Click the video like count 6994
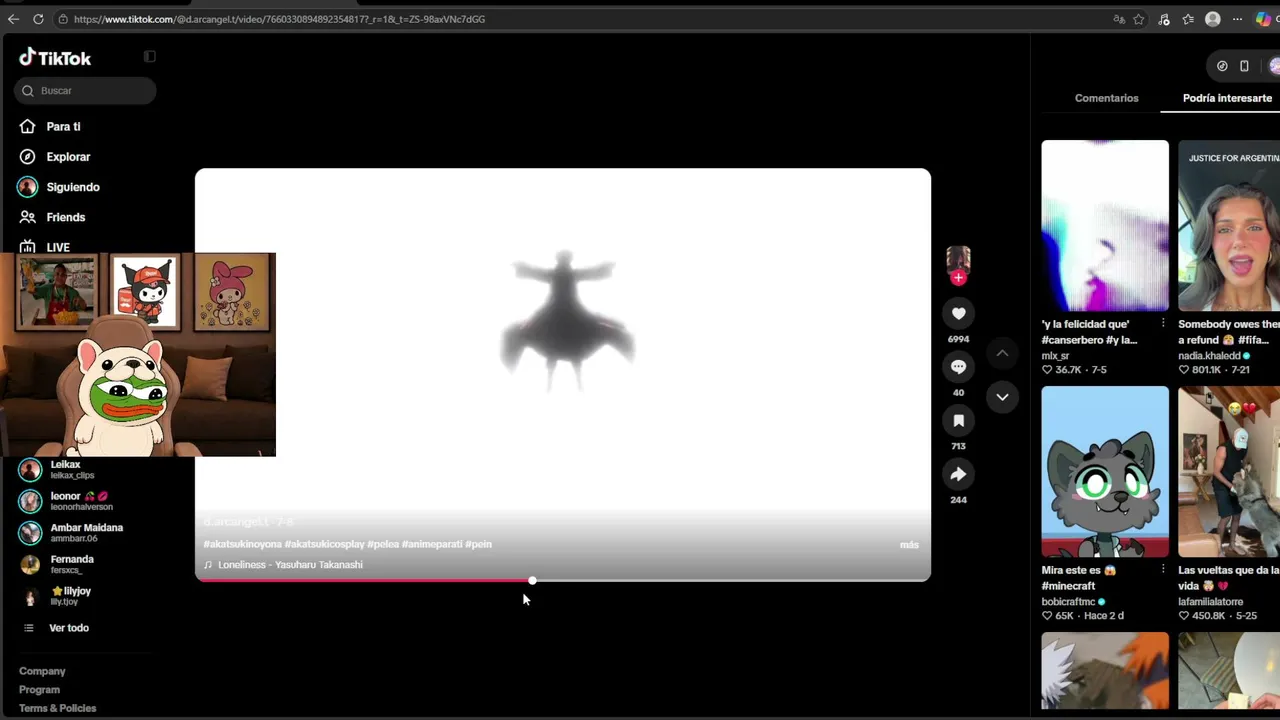Viewport: 1280px width, 720px height. (958, 339)
